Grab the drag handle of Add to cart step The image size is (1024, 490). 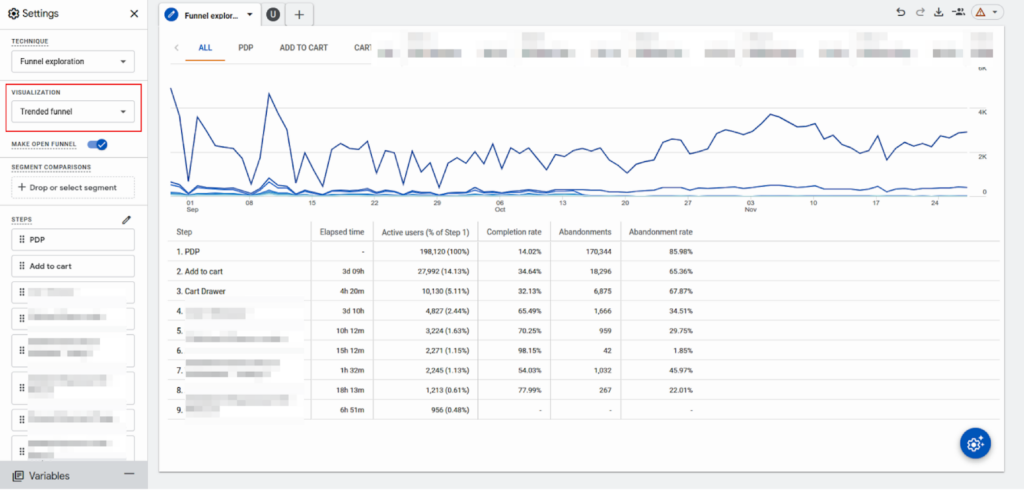tap(22, 266)
